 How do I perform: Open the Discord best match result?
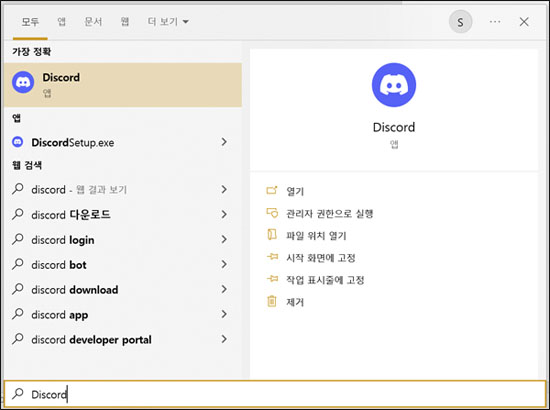tap(123, 85)
